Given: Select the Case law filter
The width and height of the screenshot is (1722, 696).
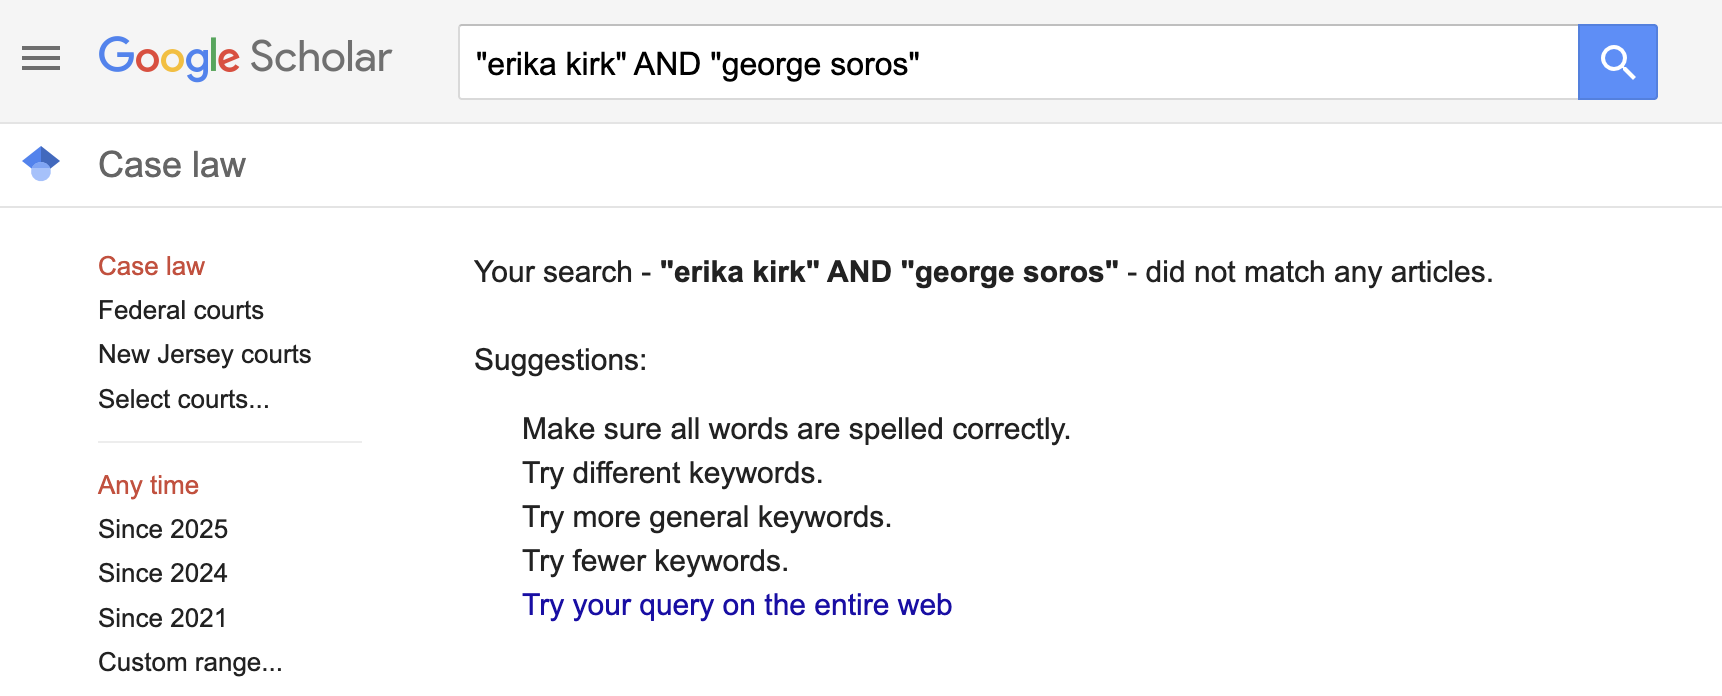Looking at the screenshot, I should tap(151, 266).
